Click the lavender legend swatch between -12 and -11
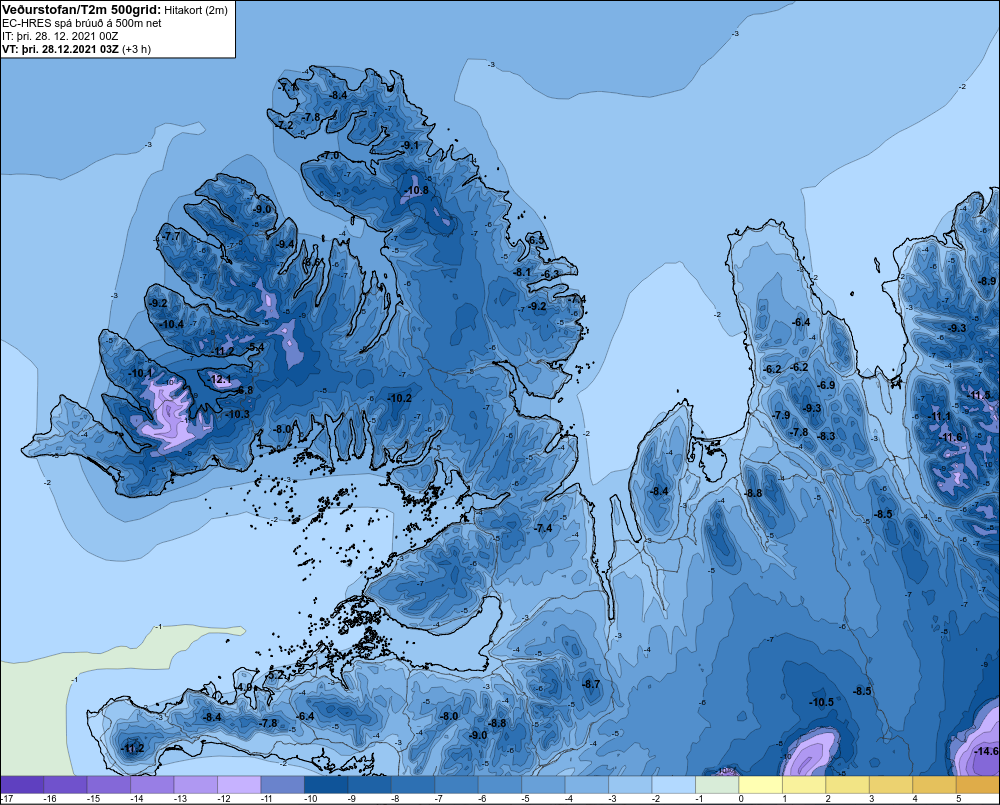The width and height of the screenshot is (1000, 805). pos(239,784)
